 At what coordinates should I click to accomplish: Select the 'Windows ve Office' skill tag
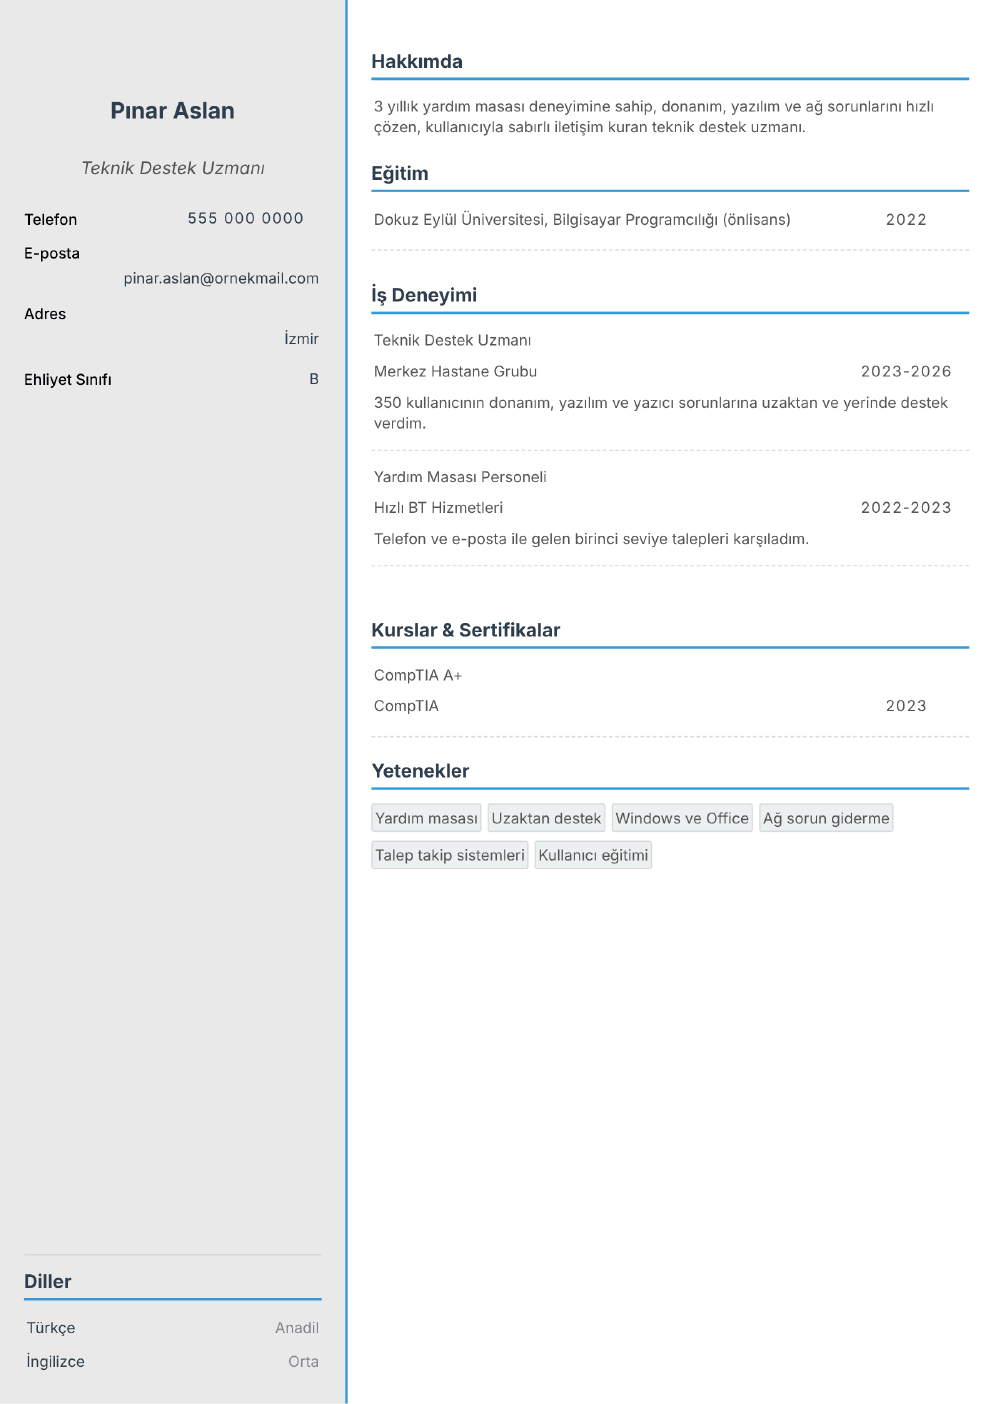pos(682,818)
